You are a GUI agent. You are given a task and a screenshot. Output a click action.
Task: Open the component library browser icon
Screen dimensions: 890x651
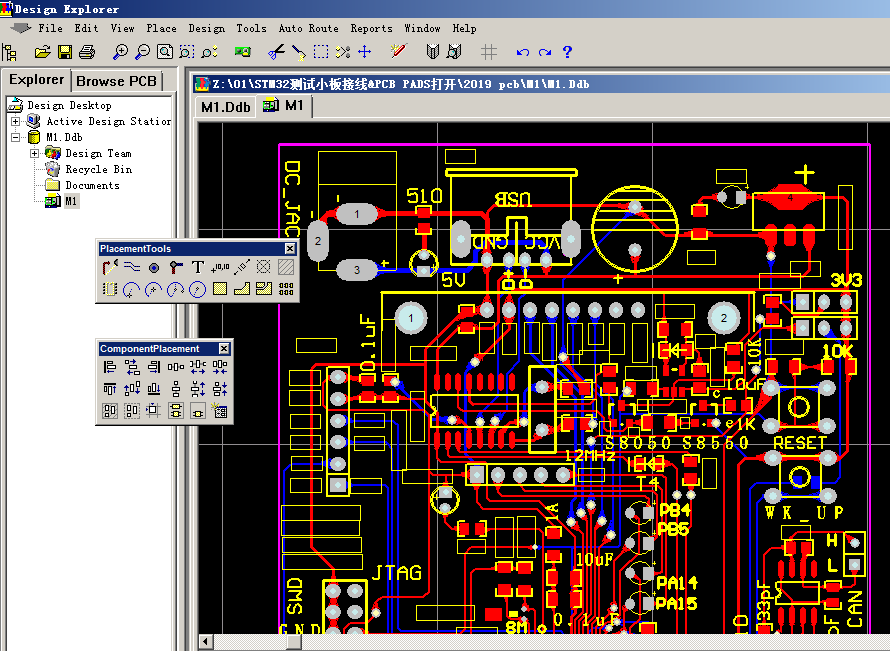pyautogui.click(x=433, y=52)
